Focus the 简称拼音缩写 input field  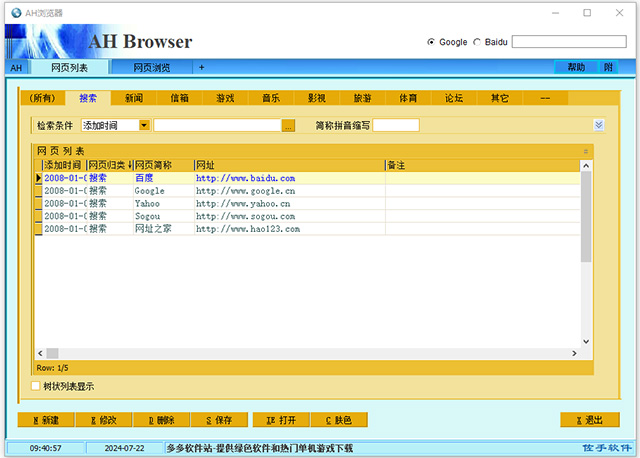(396, 125)
